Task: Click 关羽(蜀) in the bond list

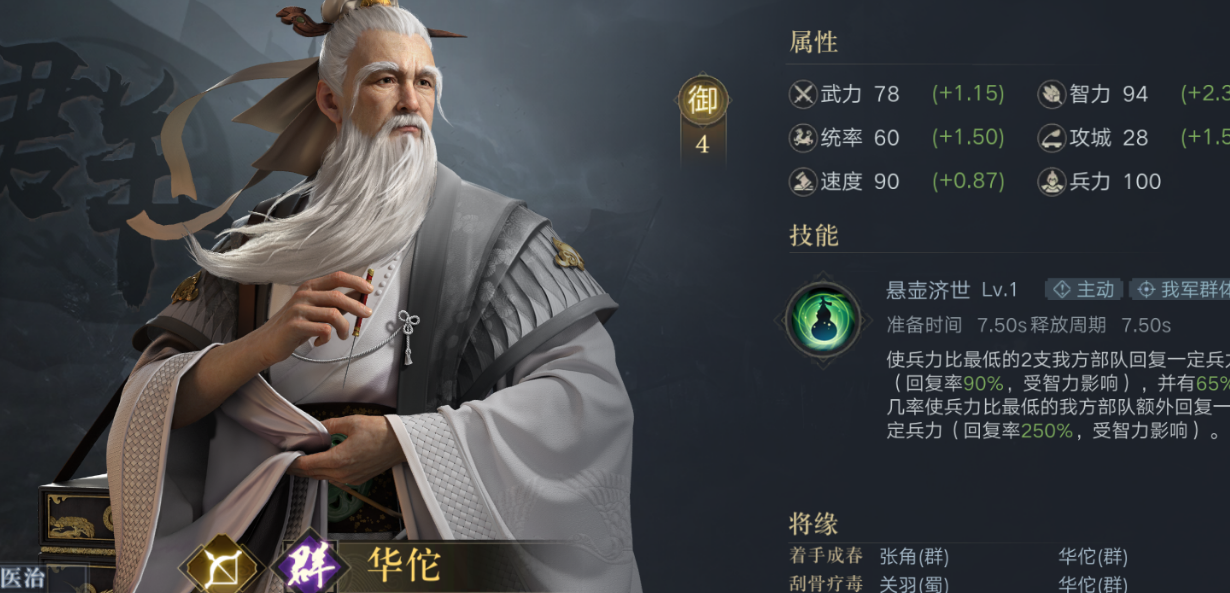Action: pos(914,583)
